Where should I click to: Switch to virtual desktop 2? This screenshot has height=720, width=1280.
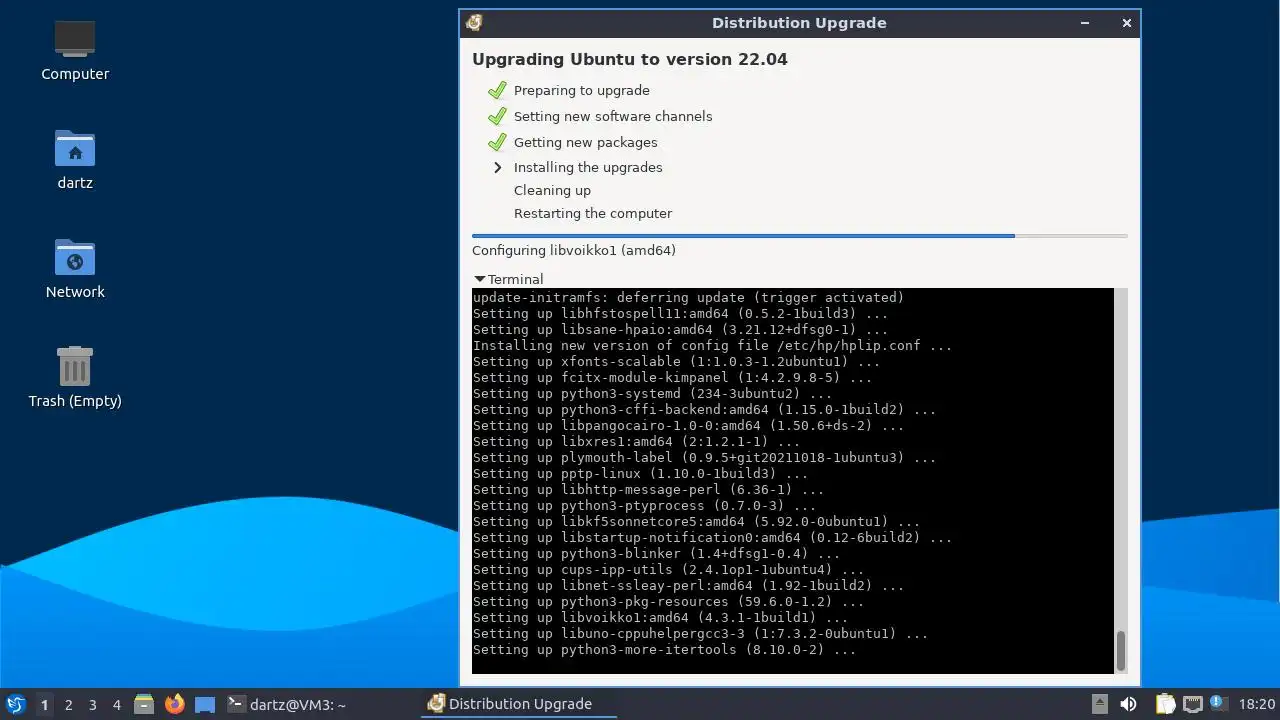pos(68,704)
